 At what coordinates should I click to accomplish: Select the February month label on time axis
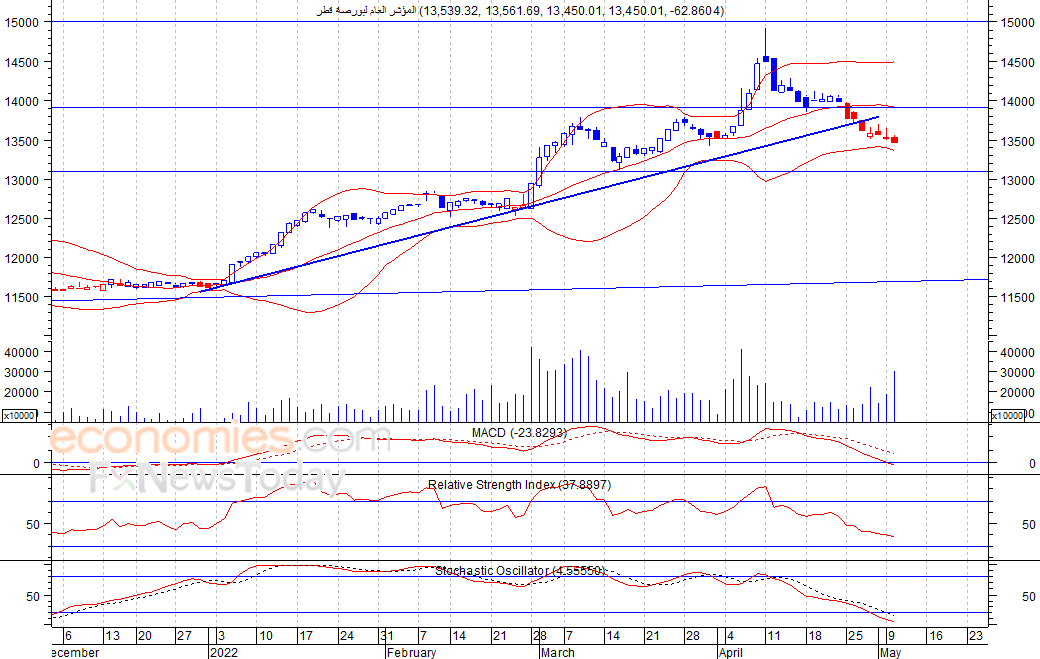411,652
